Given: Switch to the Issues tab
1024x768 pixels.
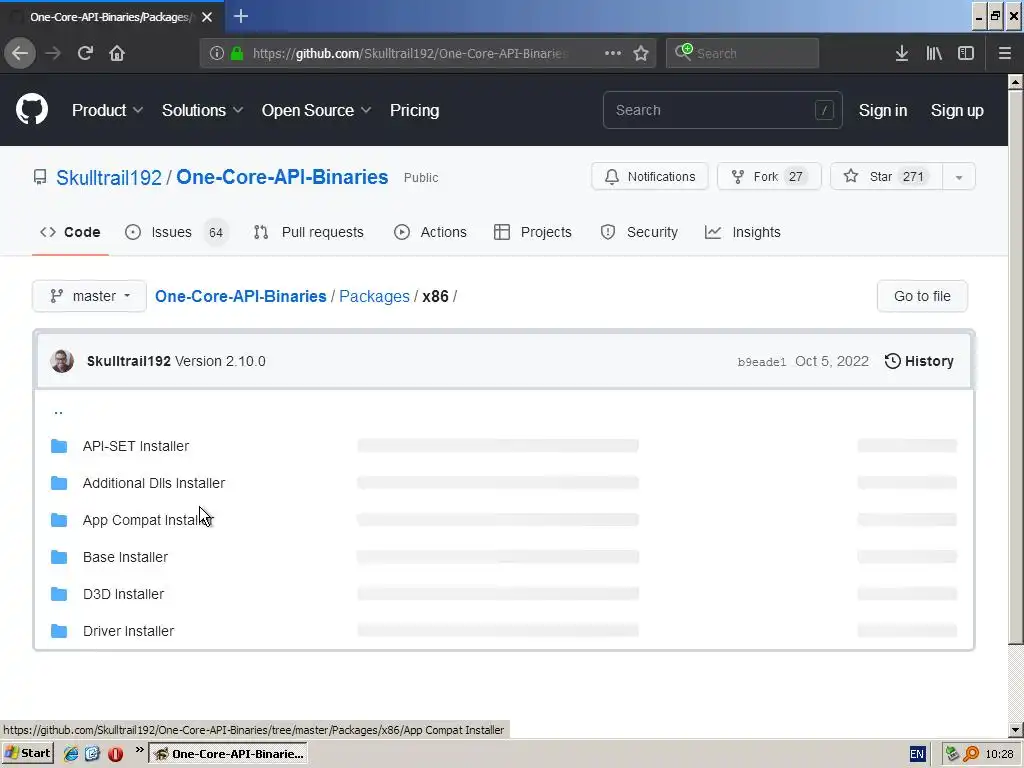Looking at the screenshot, I should pyautogui.click(x=176, y=232).
